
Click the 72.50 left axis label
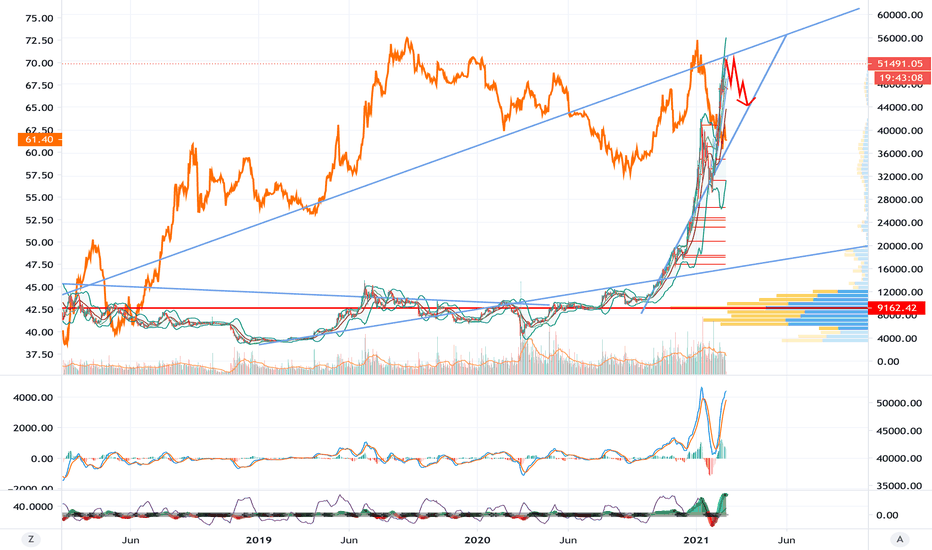pyautogui.click(x=39, y=40)
